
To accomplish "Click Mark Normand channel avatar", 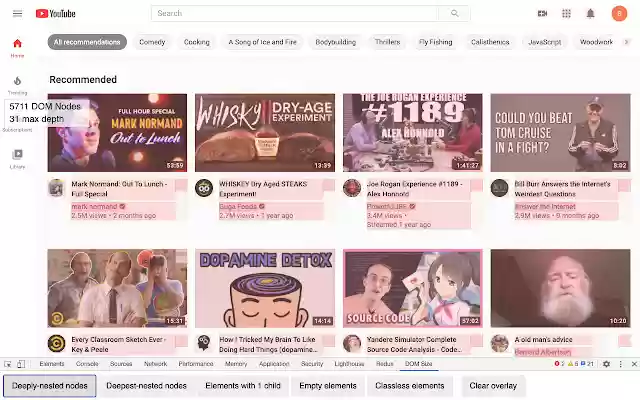I will (56, 188).
